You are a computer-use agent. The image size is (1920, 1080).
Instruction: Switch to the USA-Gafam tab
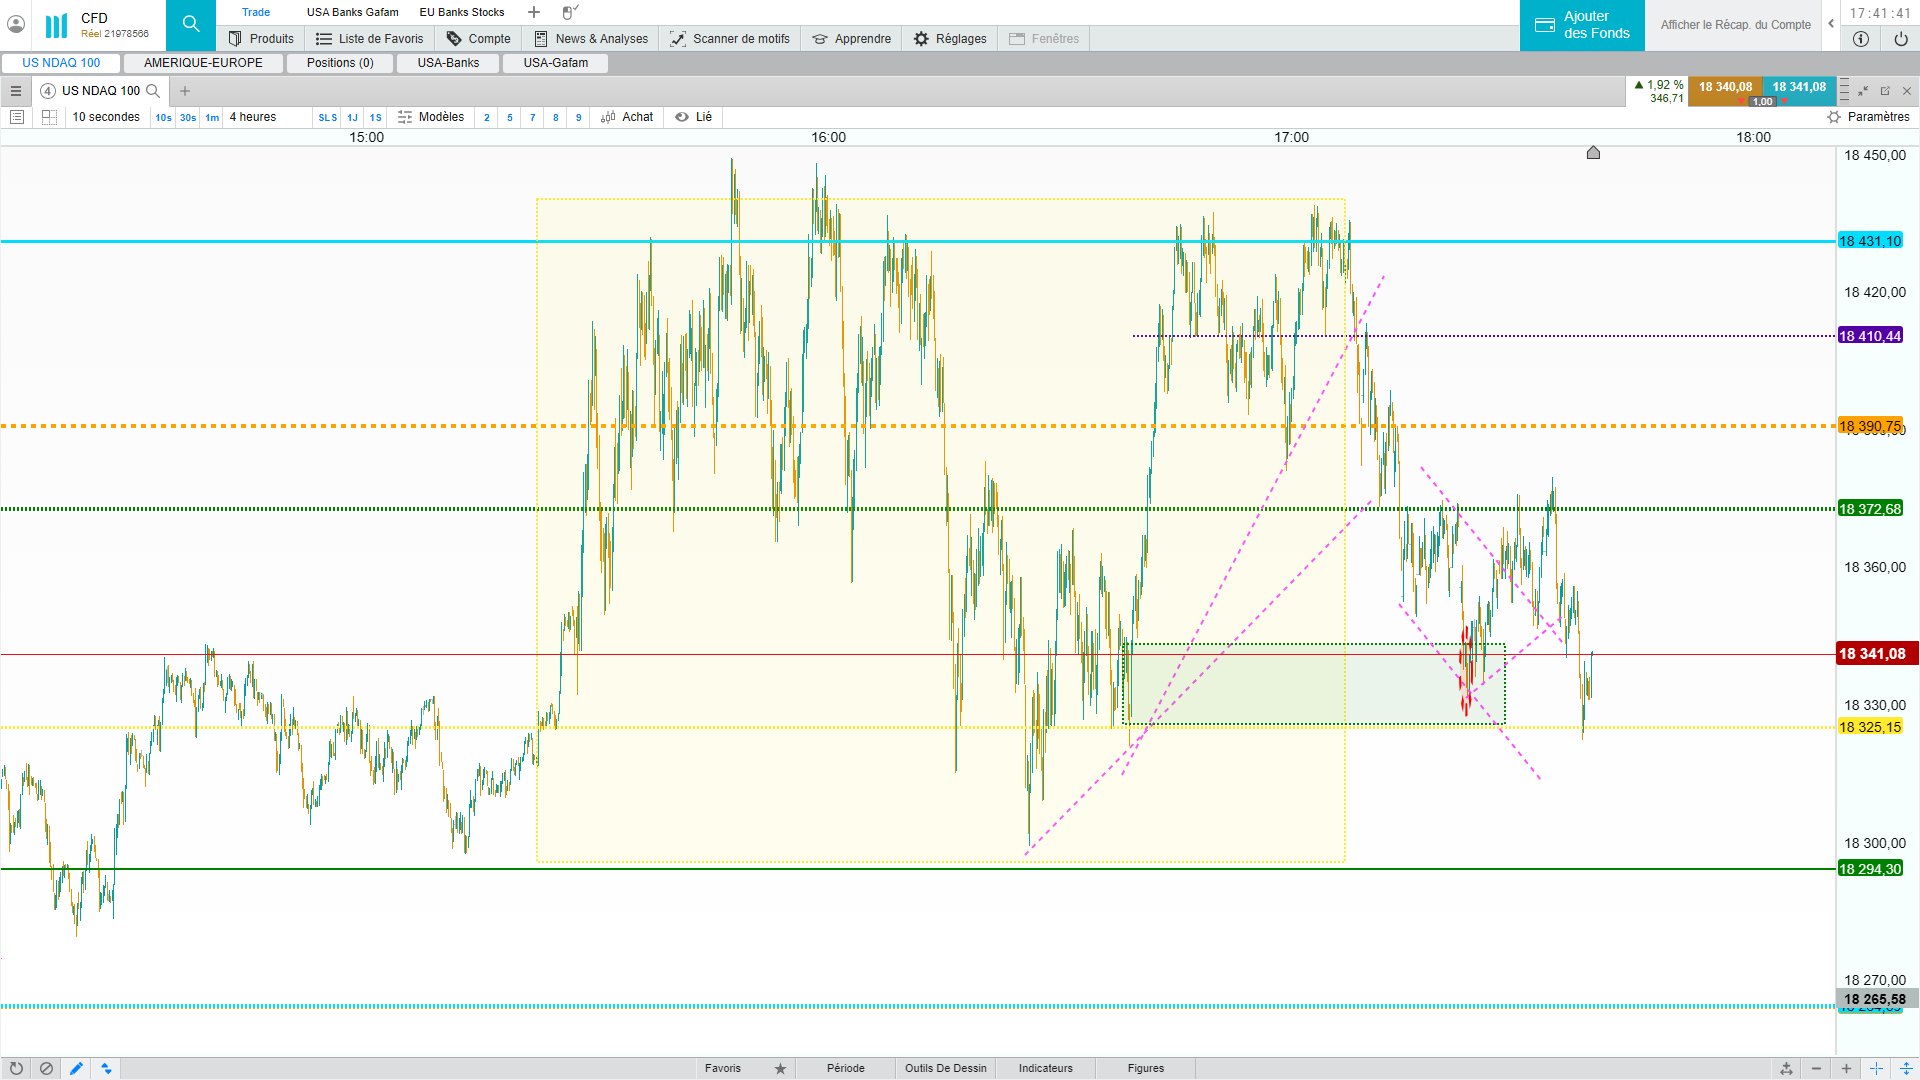pyautogui.click(x=556, y=63)
